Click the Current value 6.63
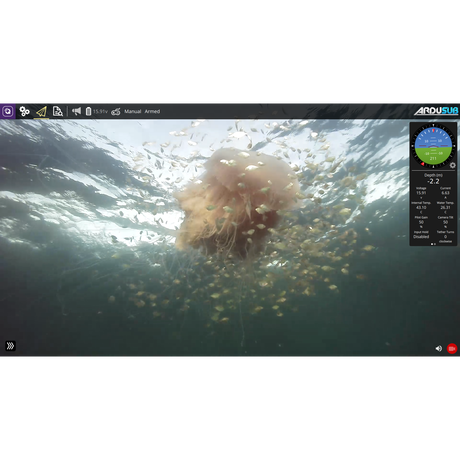Viewport: 460px width, 460px height. point(445,193)
